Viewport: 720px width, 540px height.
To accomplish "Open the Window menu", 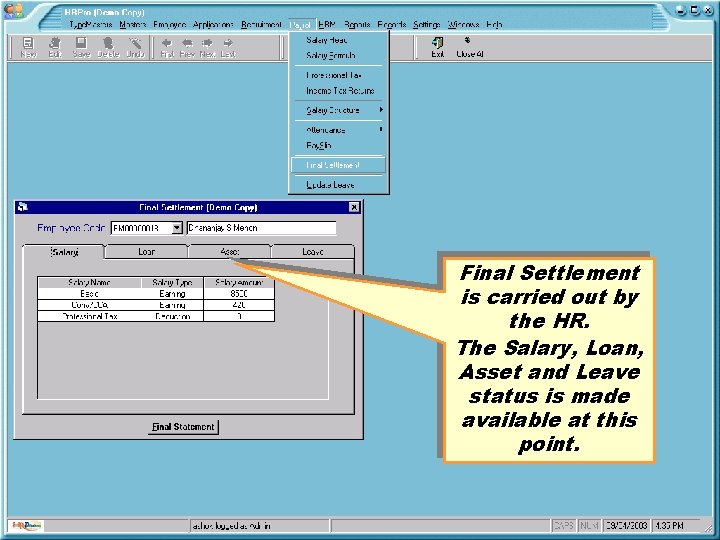I will [463, 25].
